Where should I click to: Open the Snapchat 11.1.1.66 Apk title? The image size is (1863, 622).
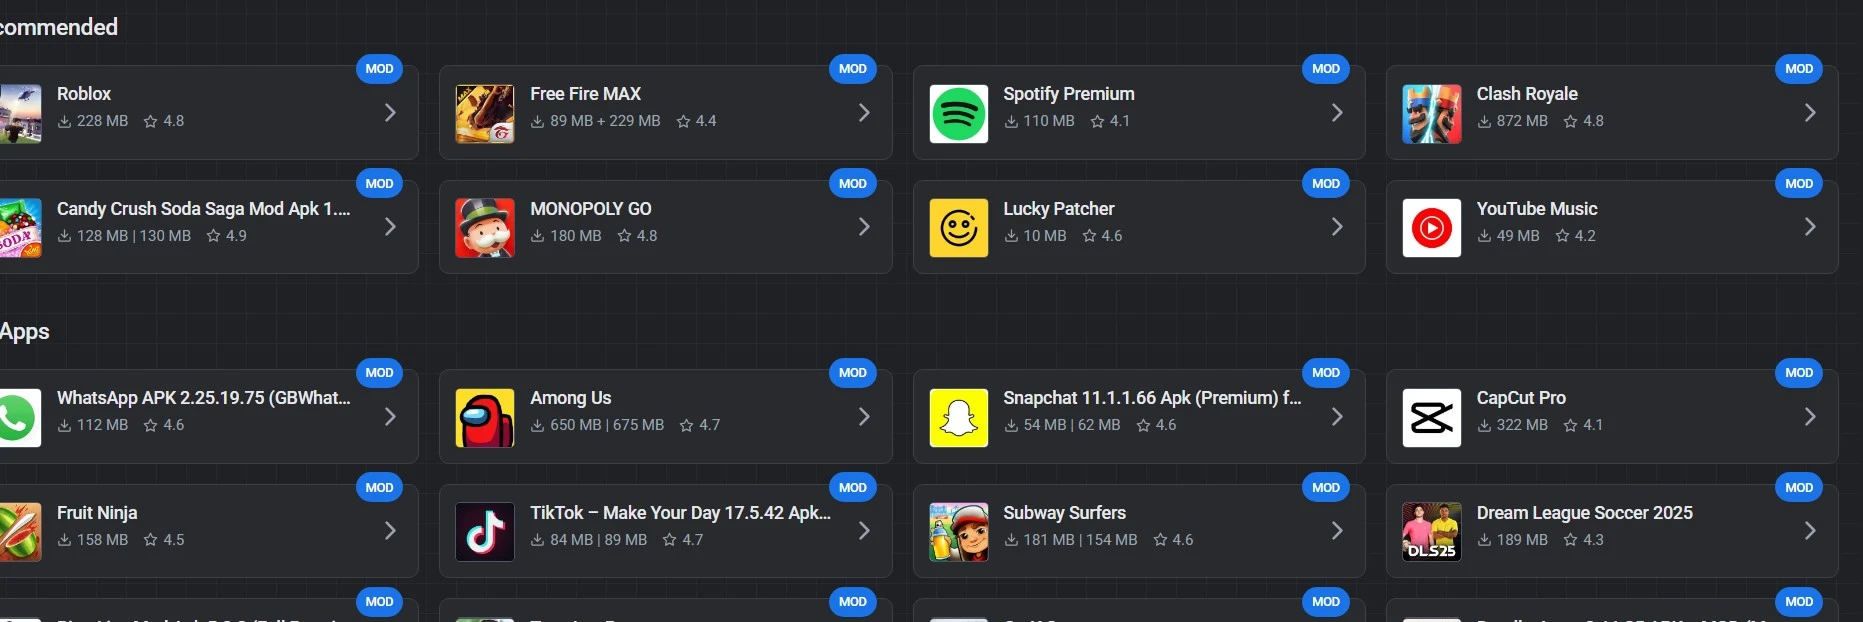1152,398
